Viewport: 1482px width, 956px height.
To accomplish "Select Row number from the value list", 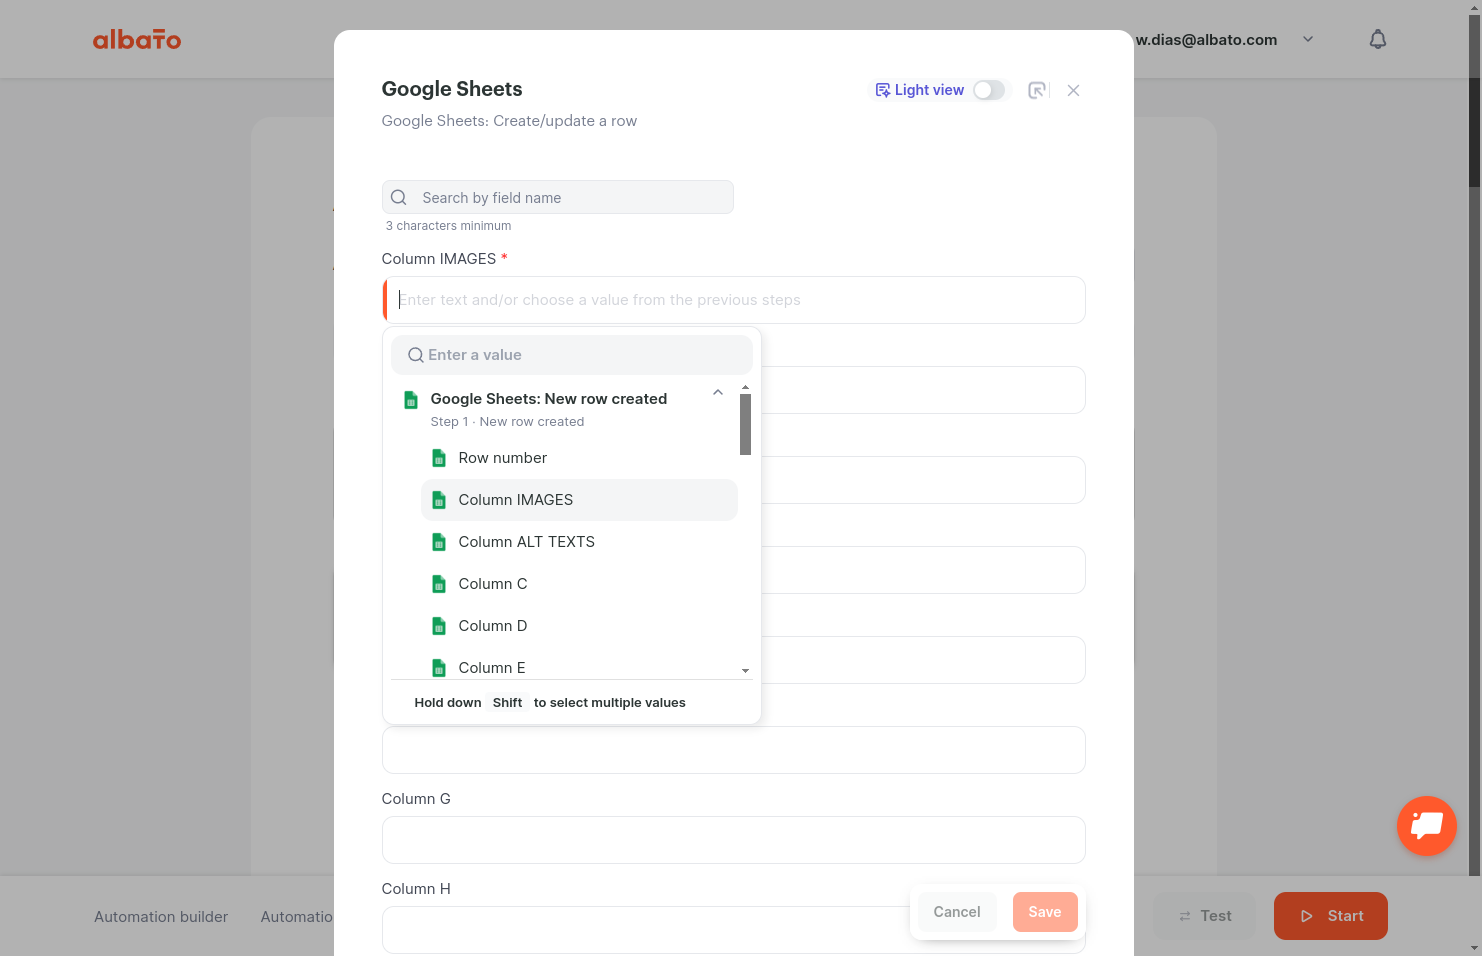I will click(579, 458).
